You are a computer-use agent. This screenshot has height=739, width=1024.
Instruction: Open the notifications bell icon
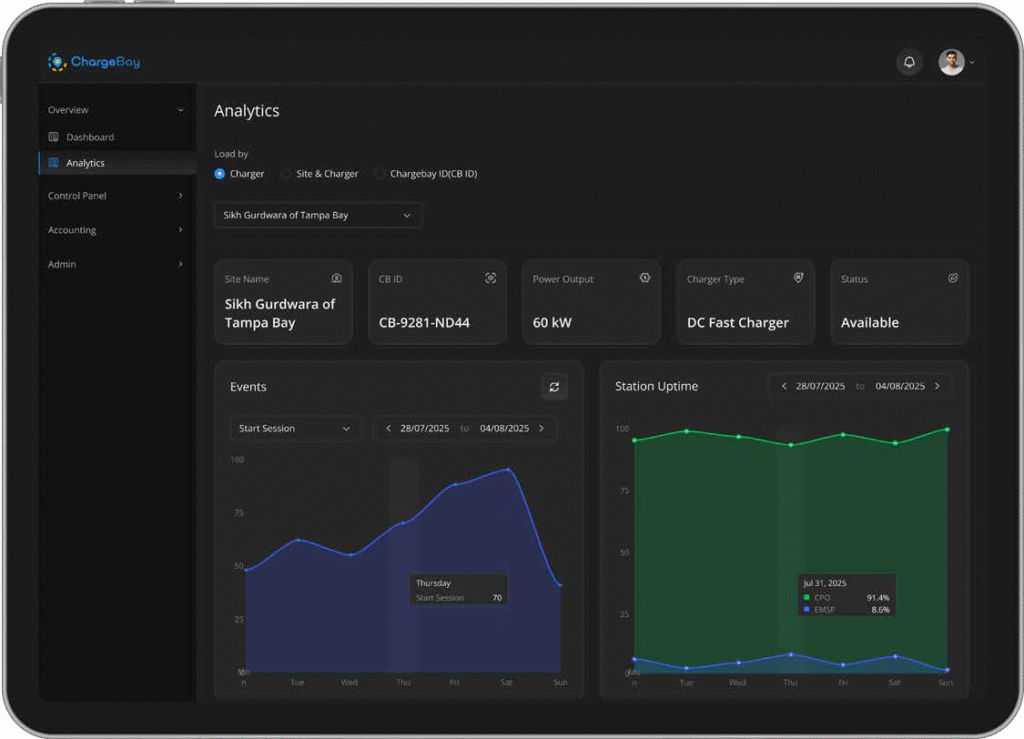click(x=909, y=62)
